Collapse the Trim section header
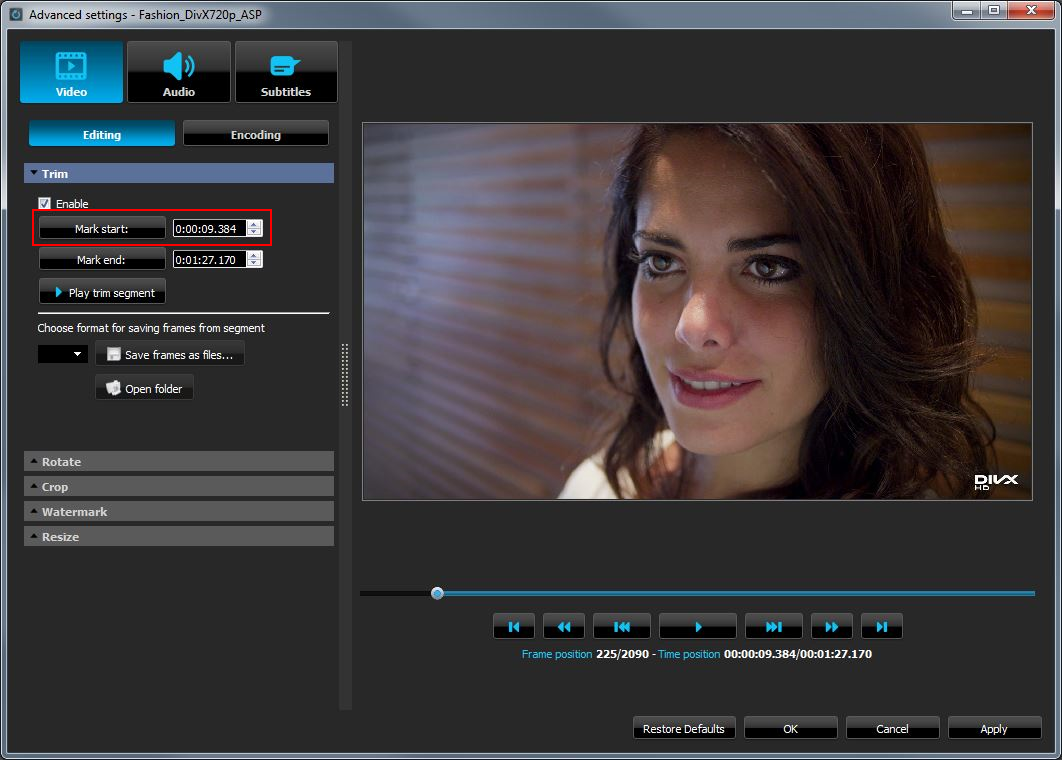This screenshot has height=760, width=1062. pos(178,173)
